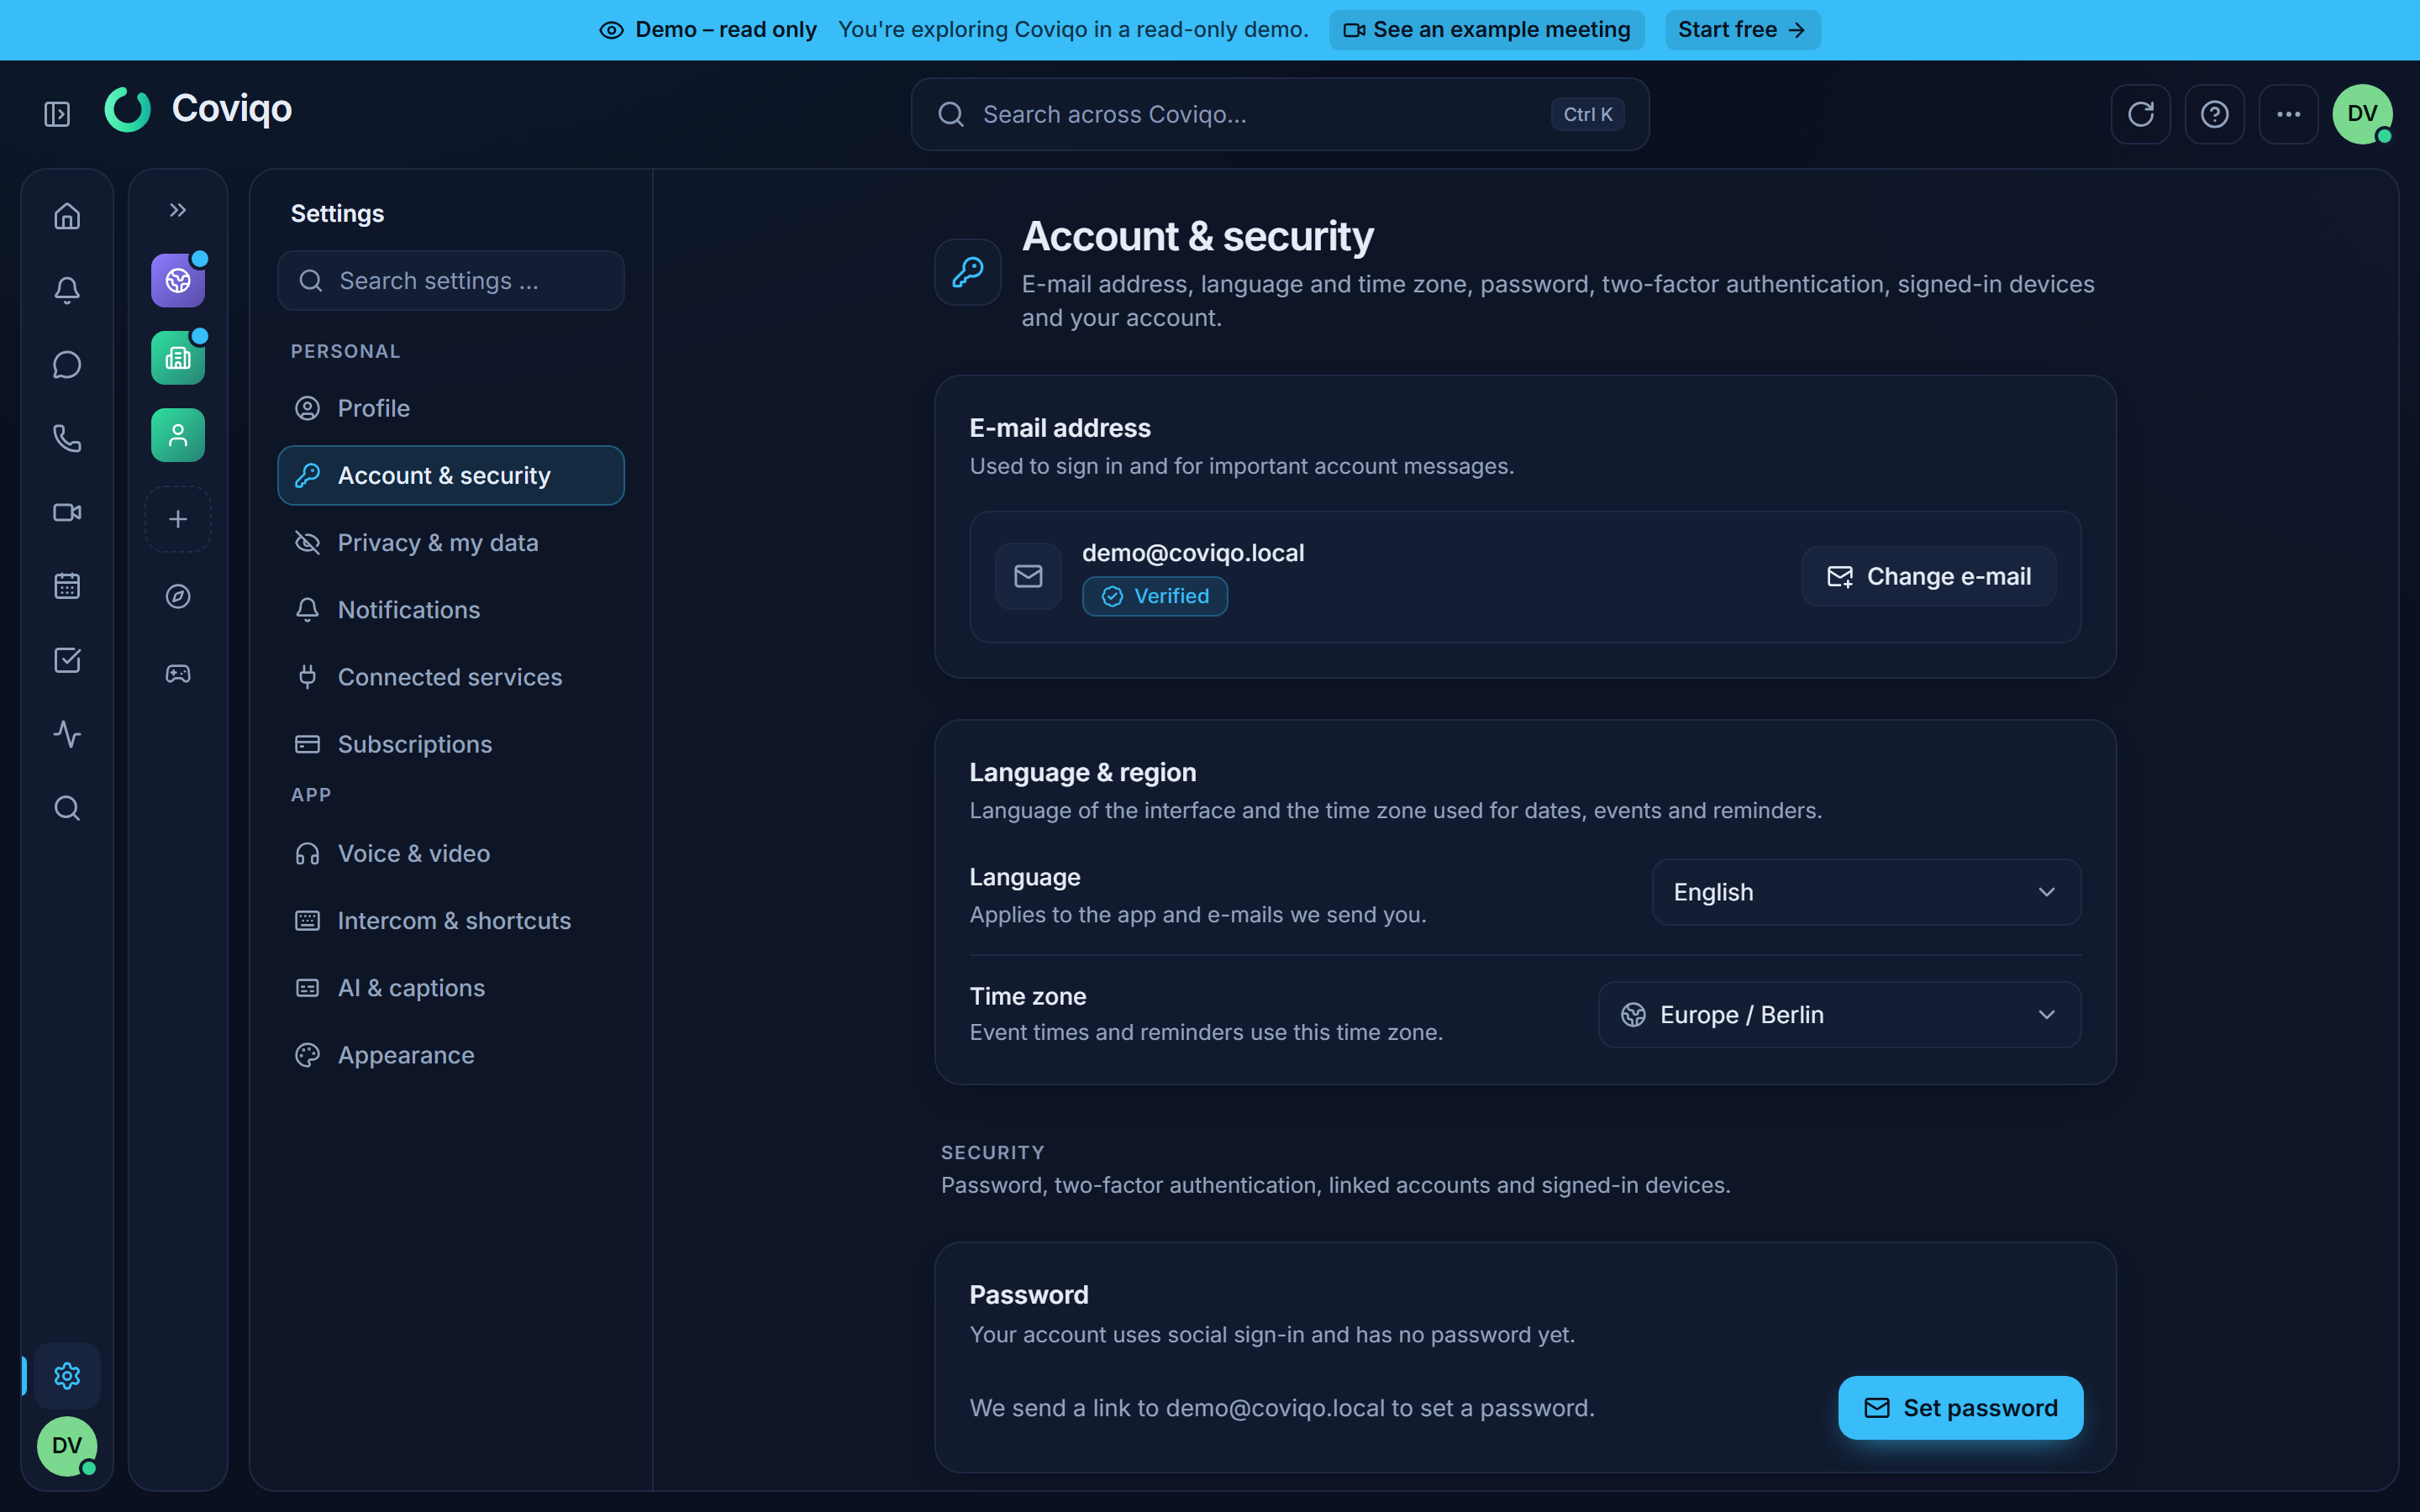Open Voice & video settings
This screenshot has width=2420, height=1512.
pos(451,853)
